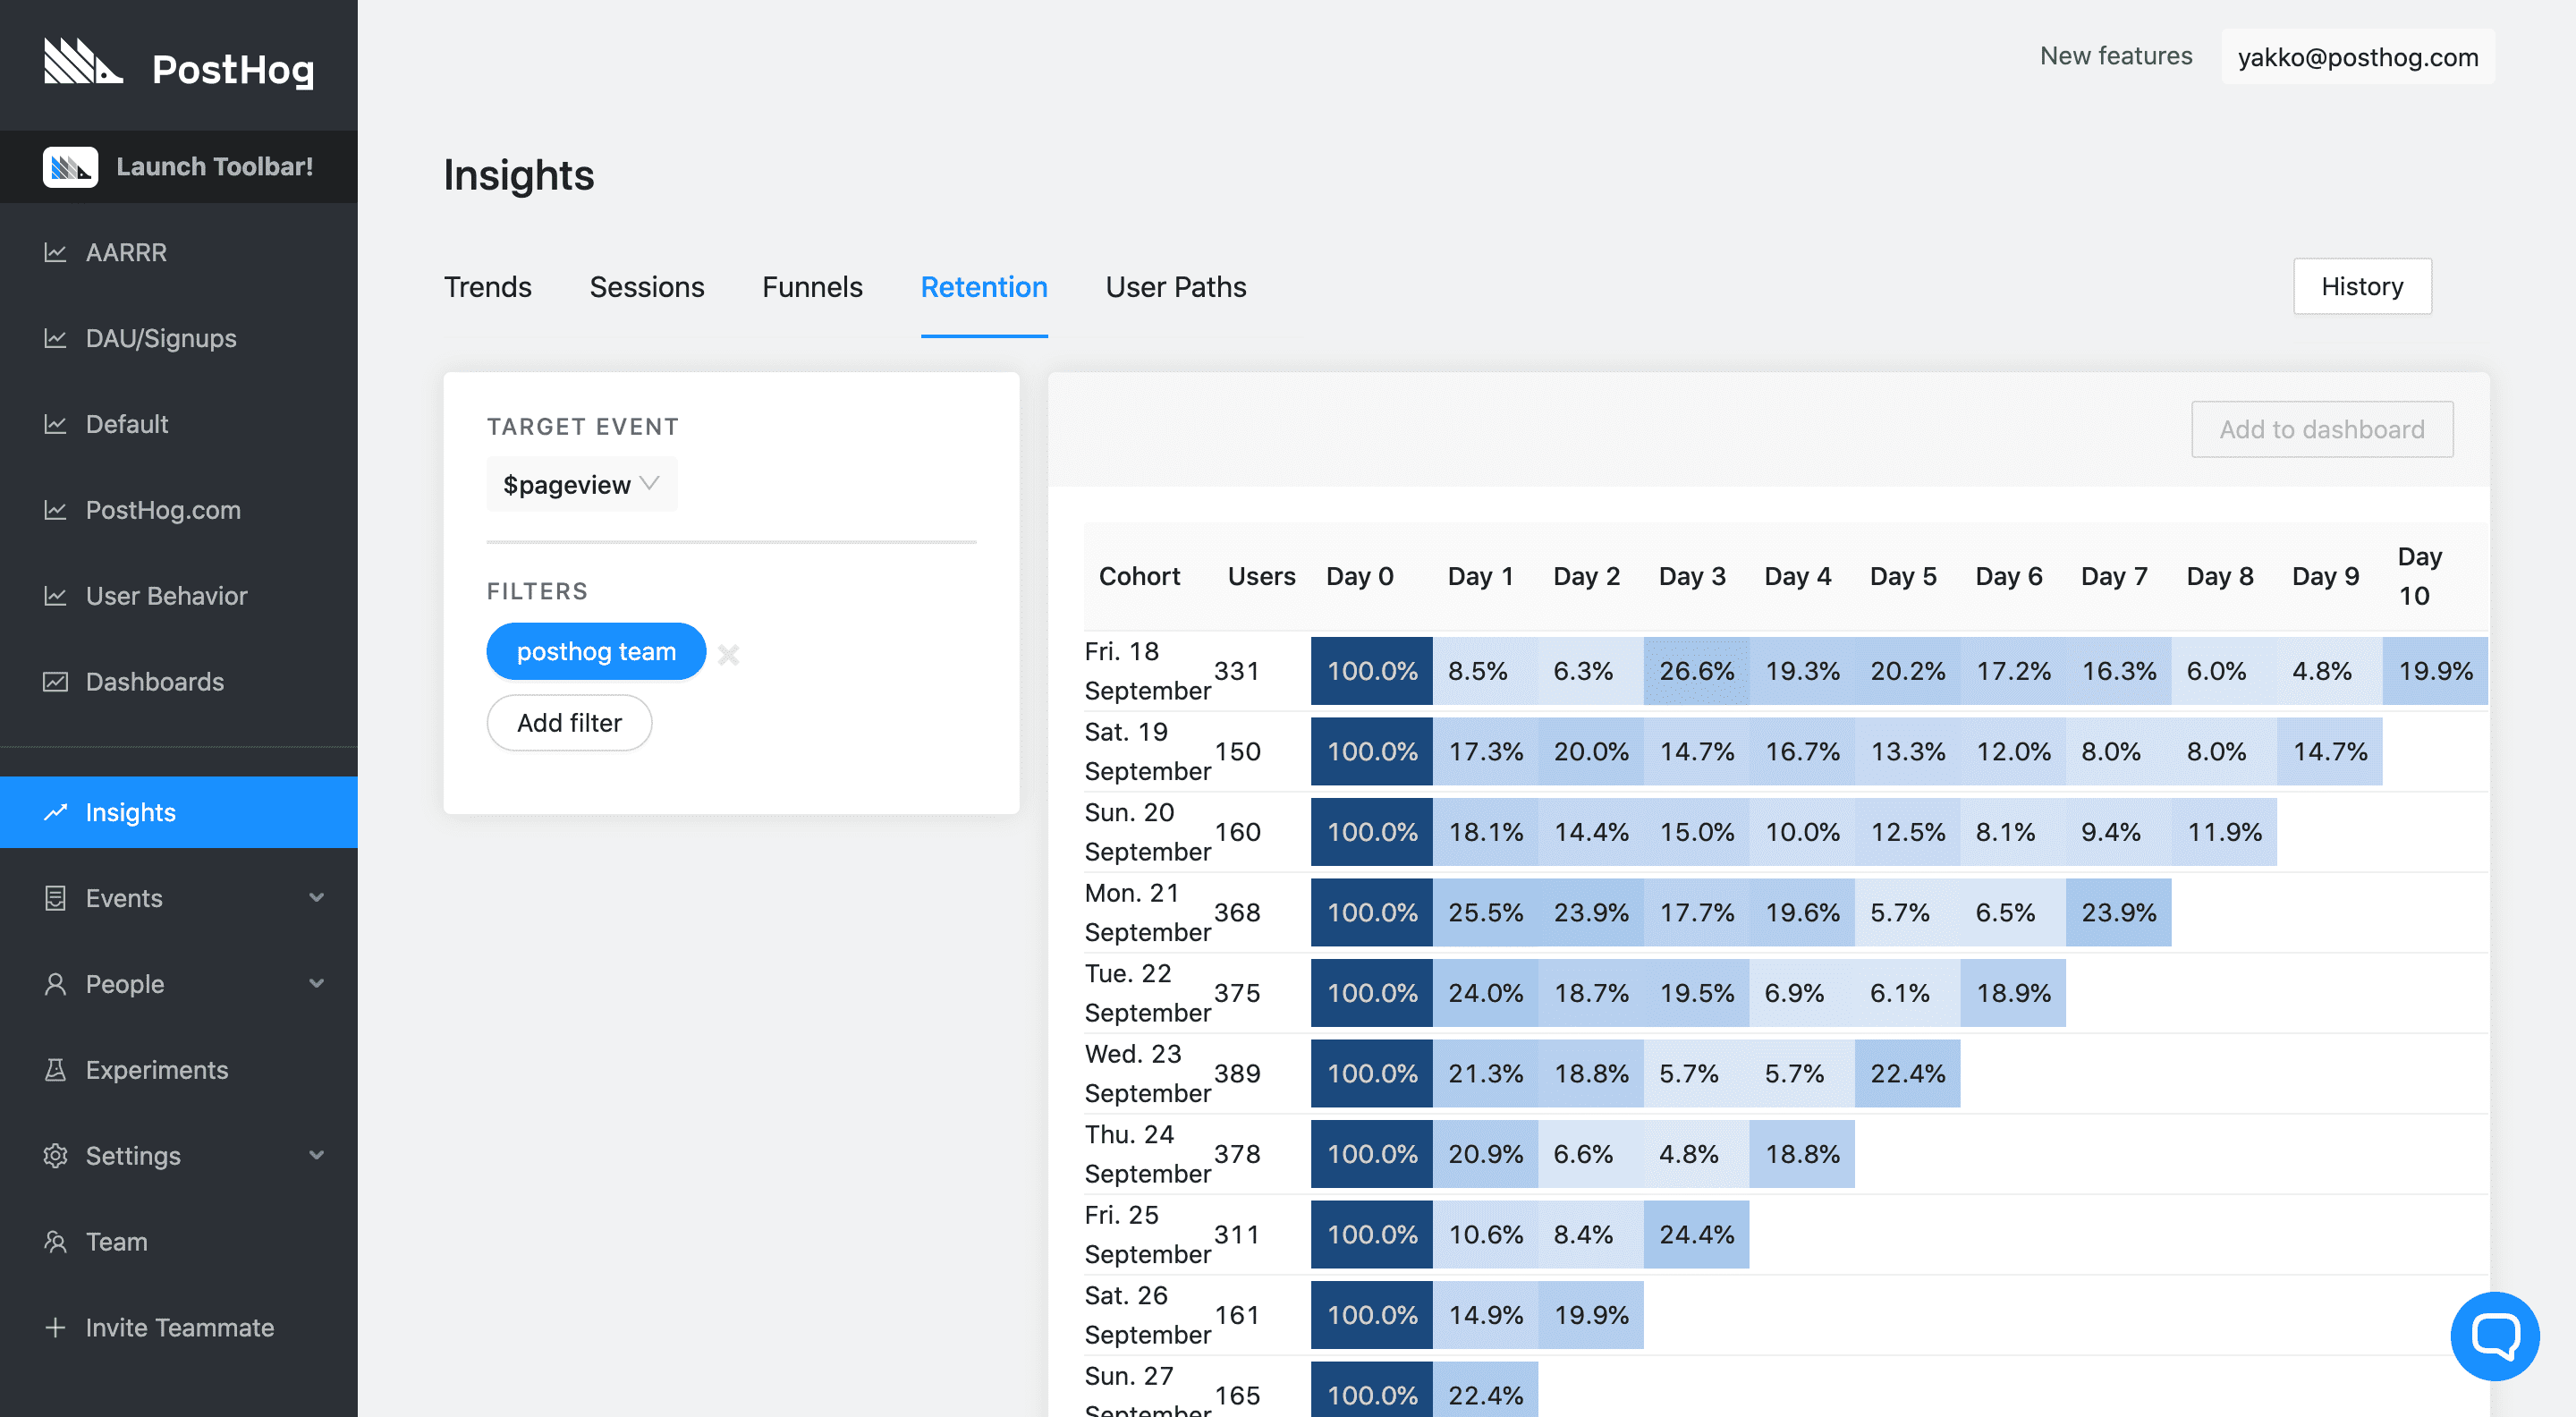The width and height of the screenshot is (2576, 1417).
Task: Open the User Behavior dashboard link
Action: pos(166,596)
